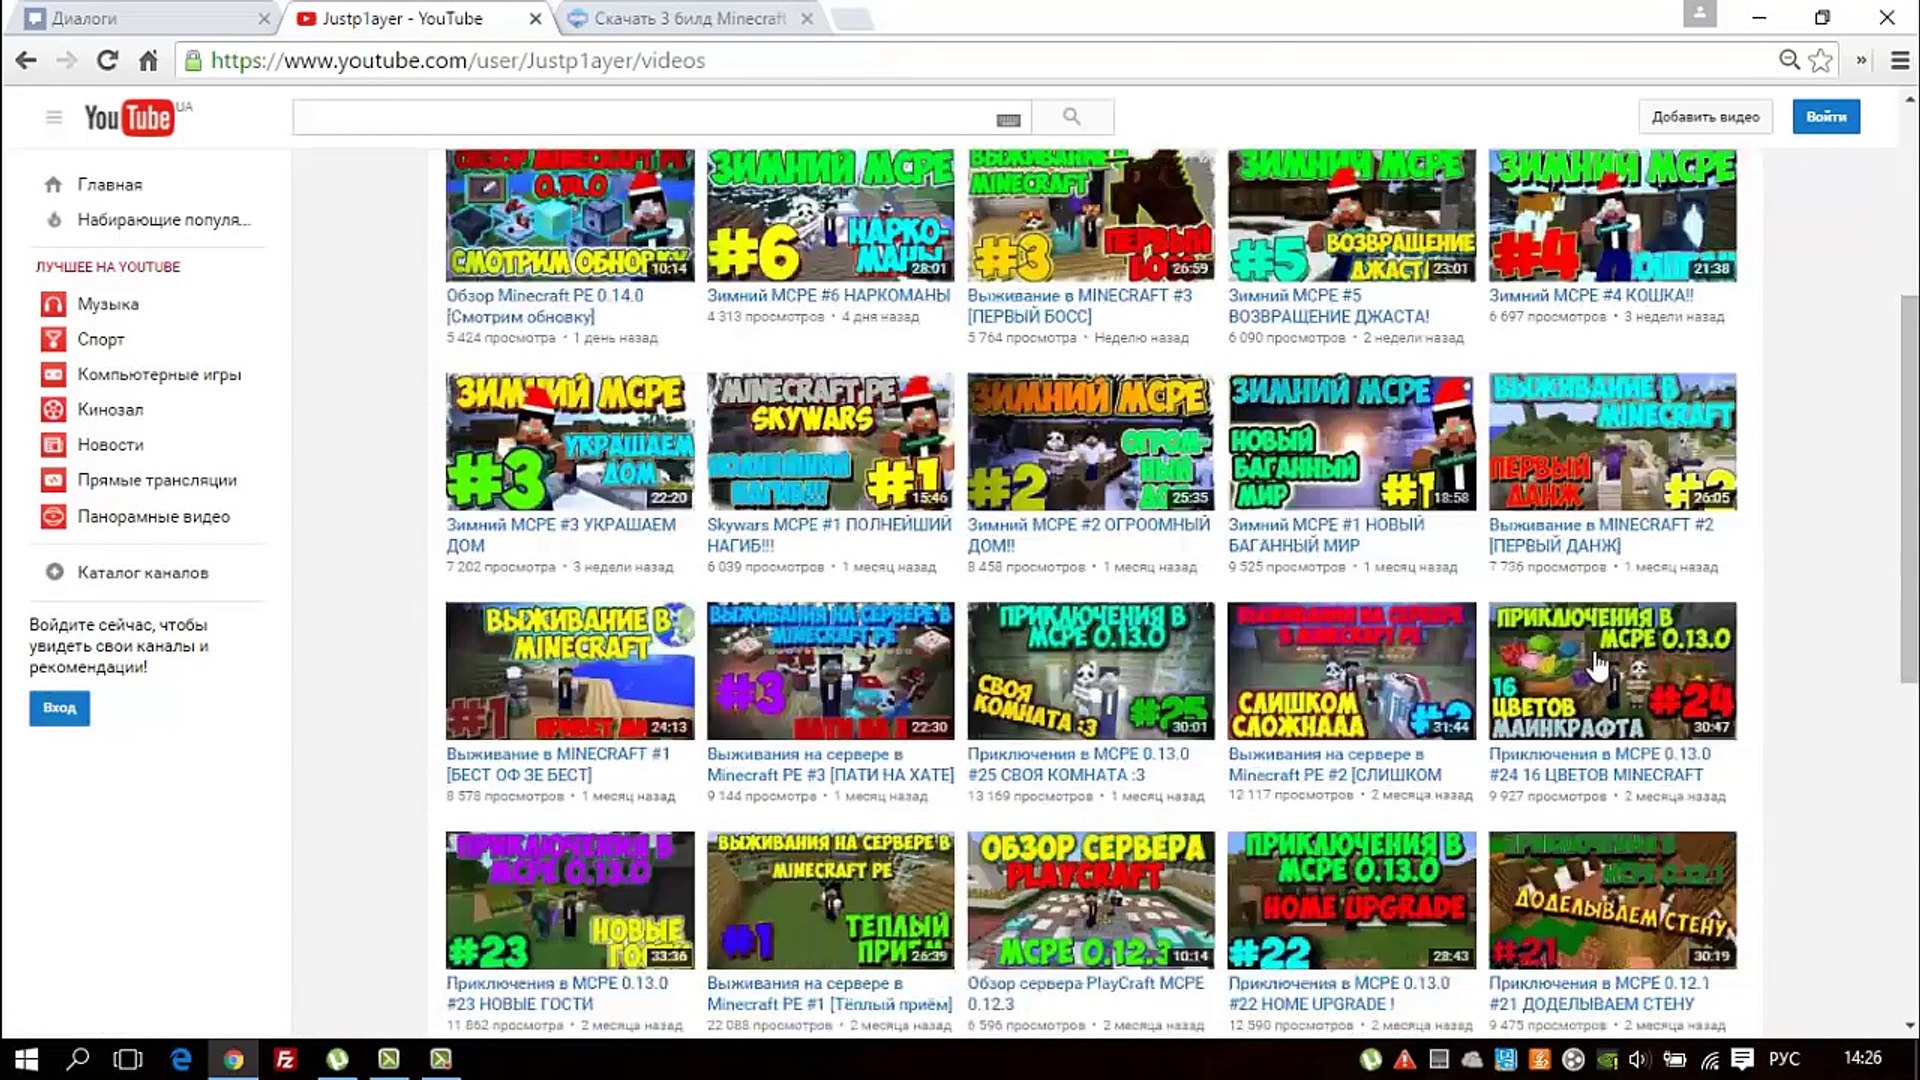Click the browser reload button

(107, 61)
